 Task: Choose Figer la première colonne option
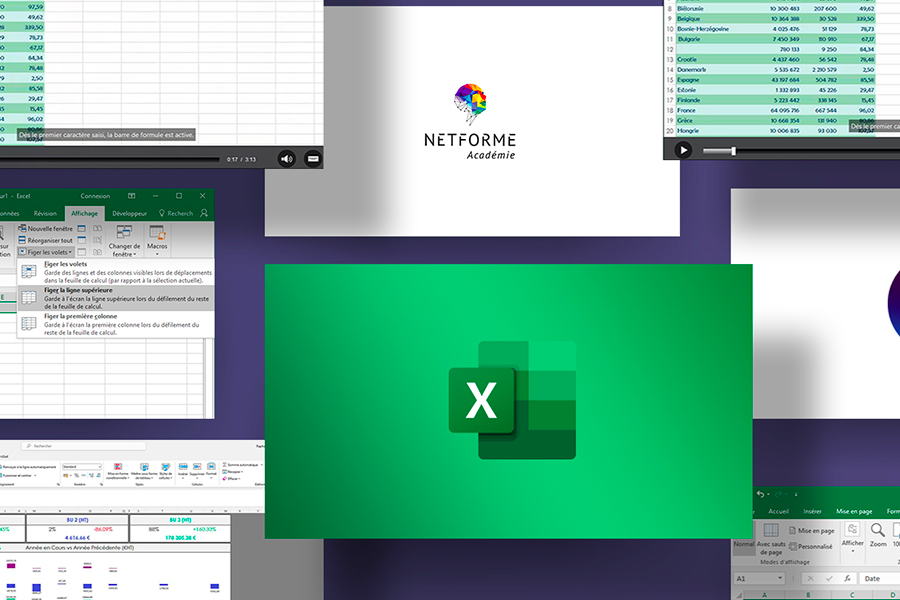116,324
